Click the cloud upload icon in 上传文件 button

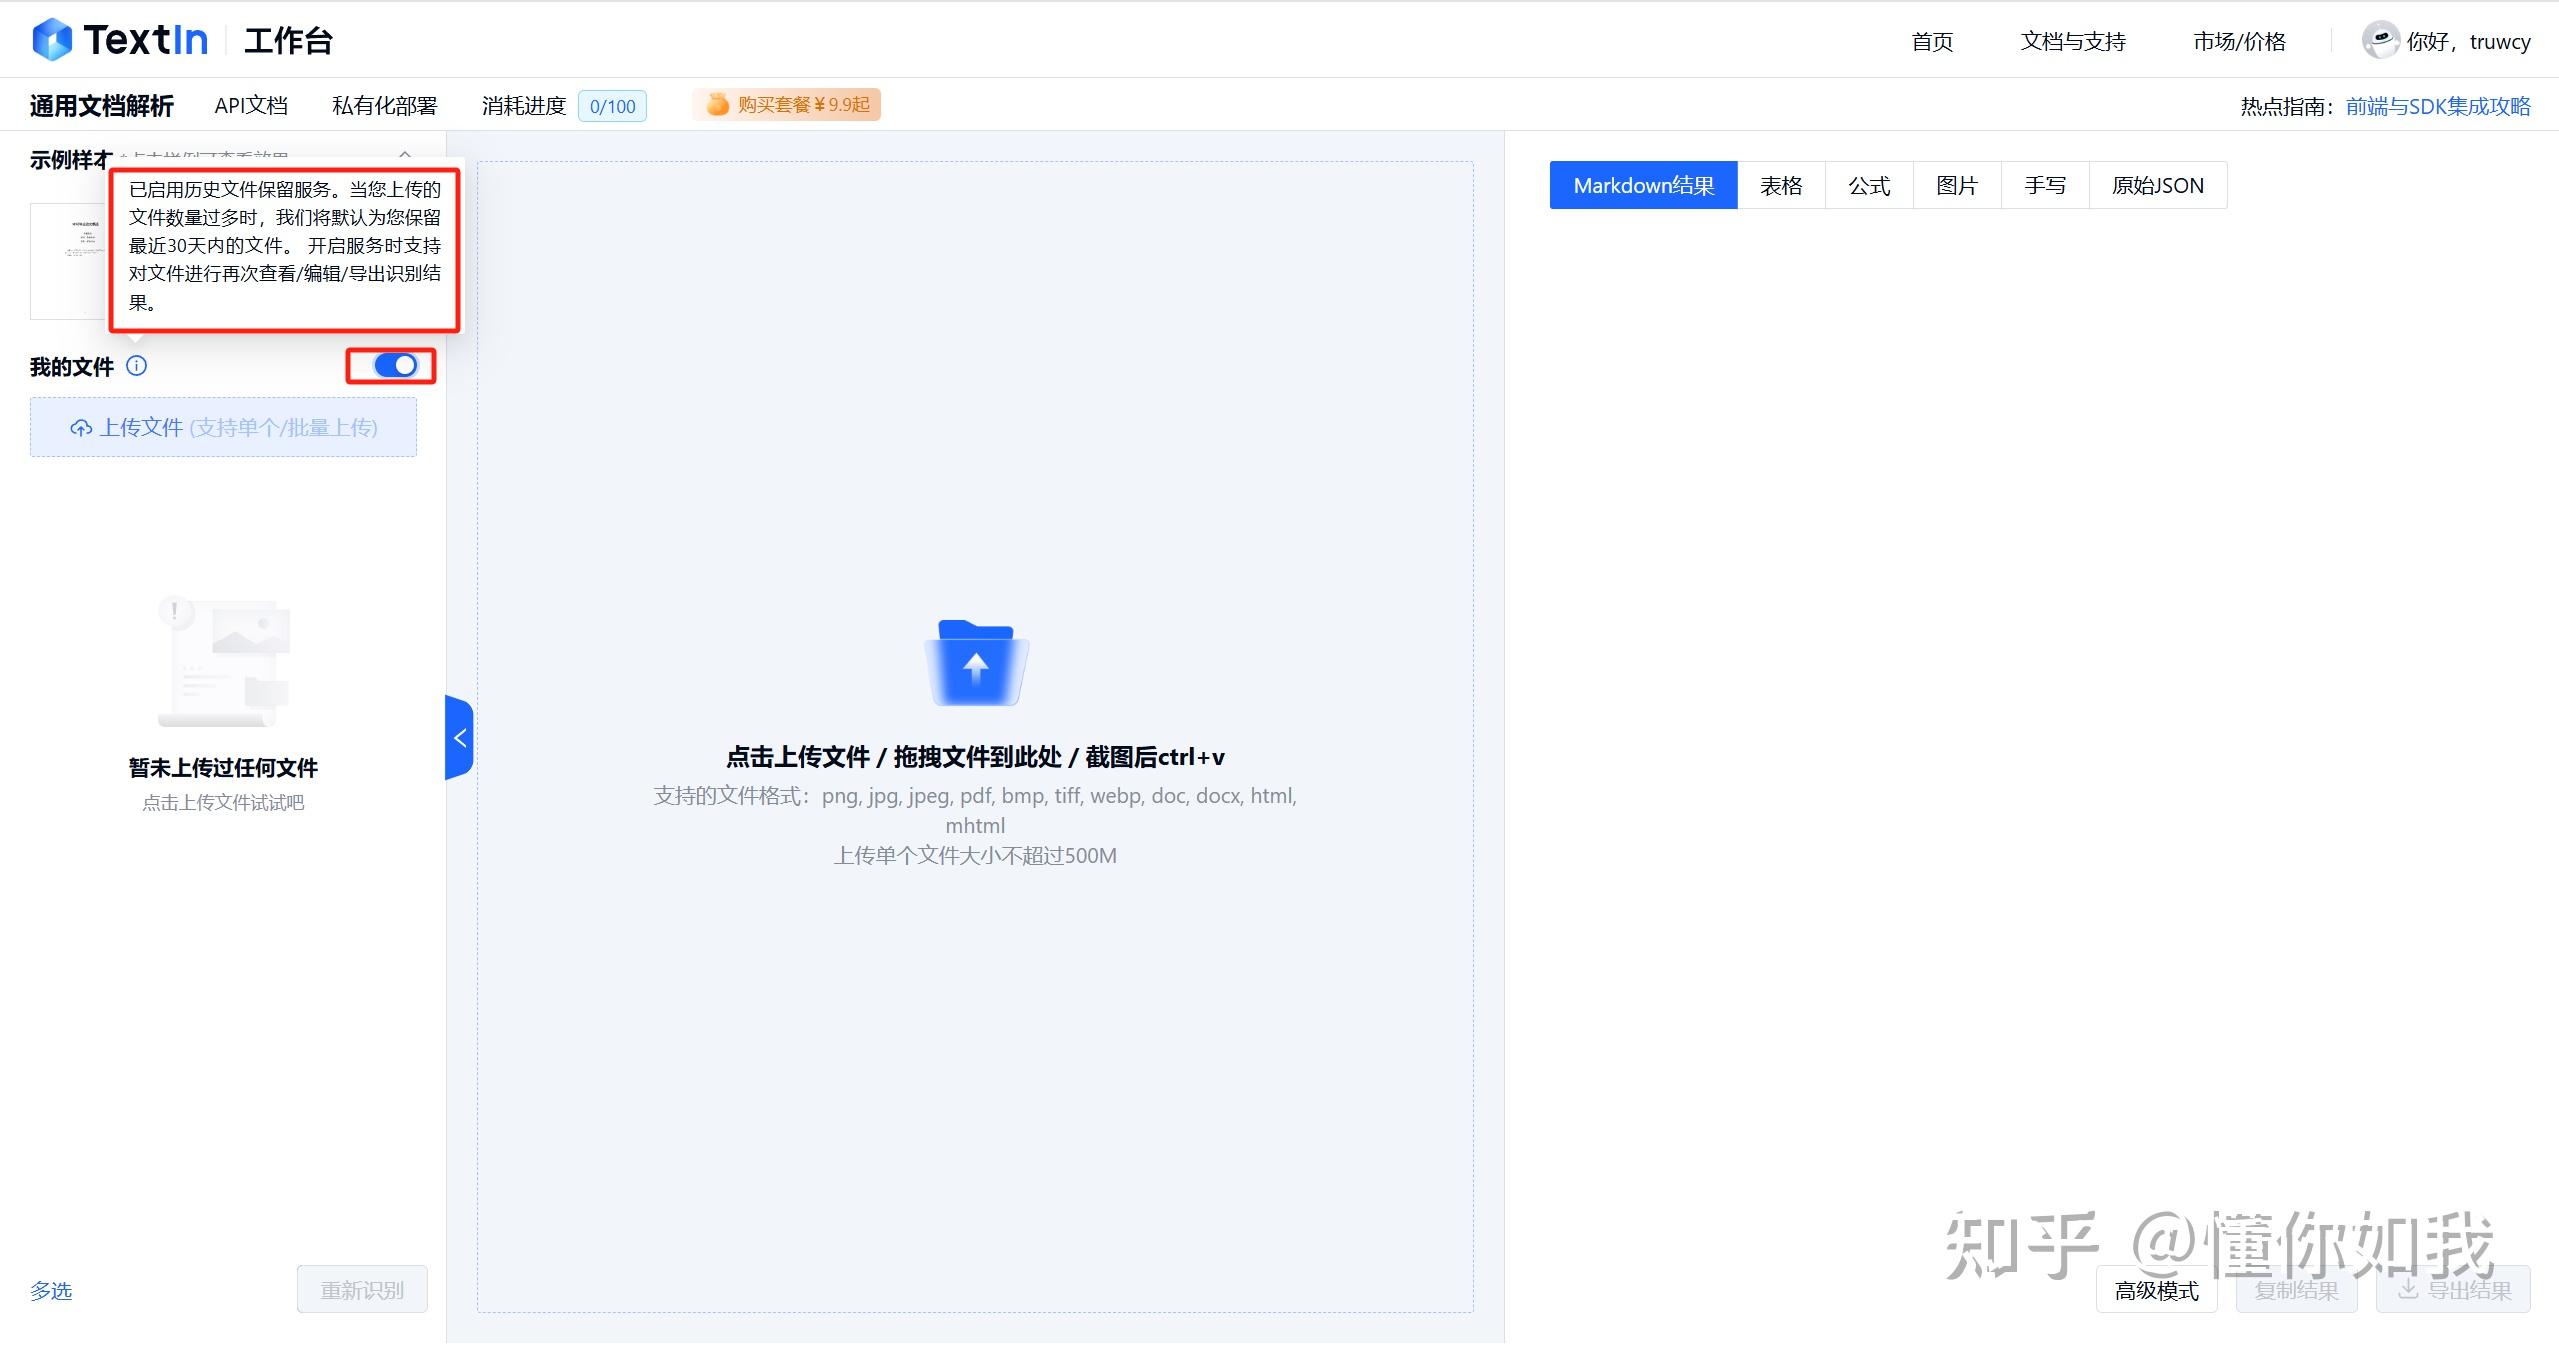tap(80, 427)
